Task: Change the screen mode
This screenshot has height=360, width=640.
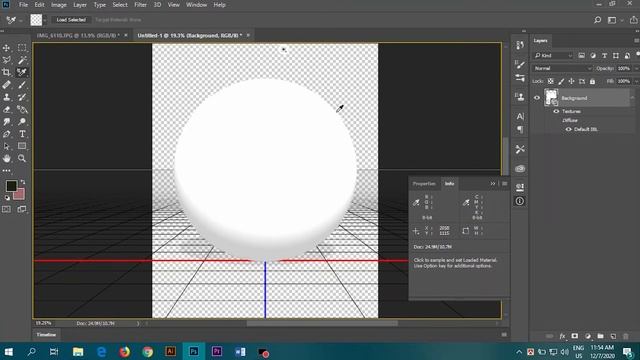Action: coord(22,209)
